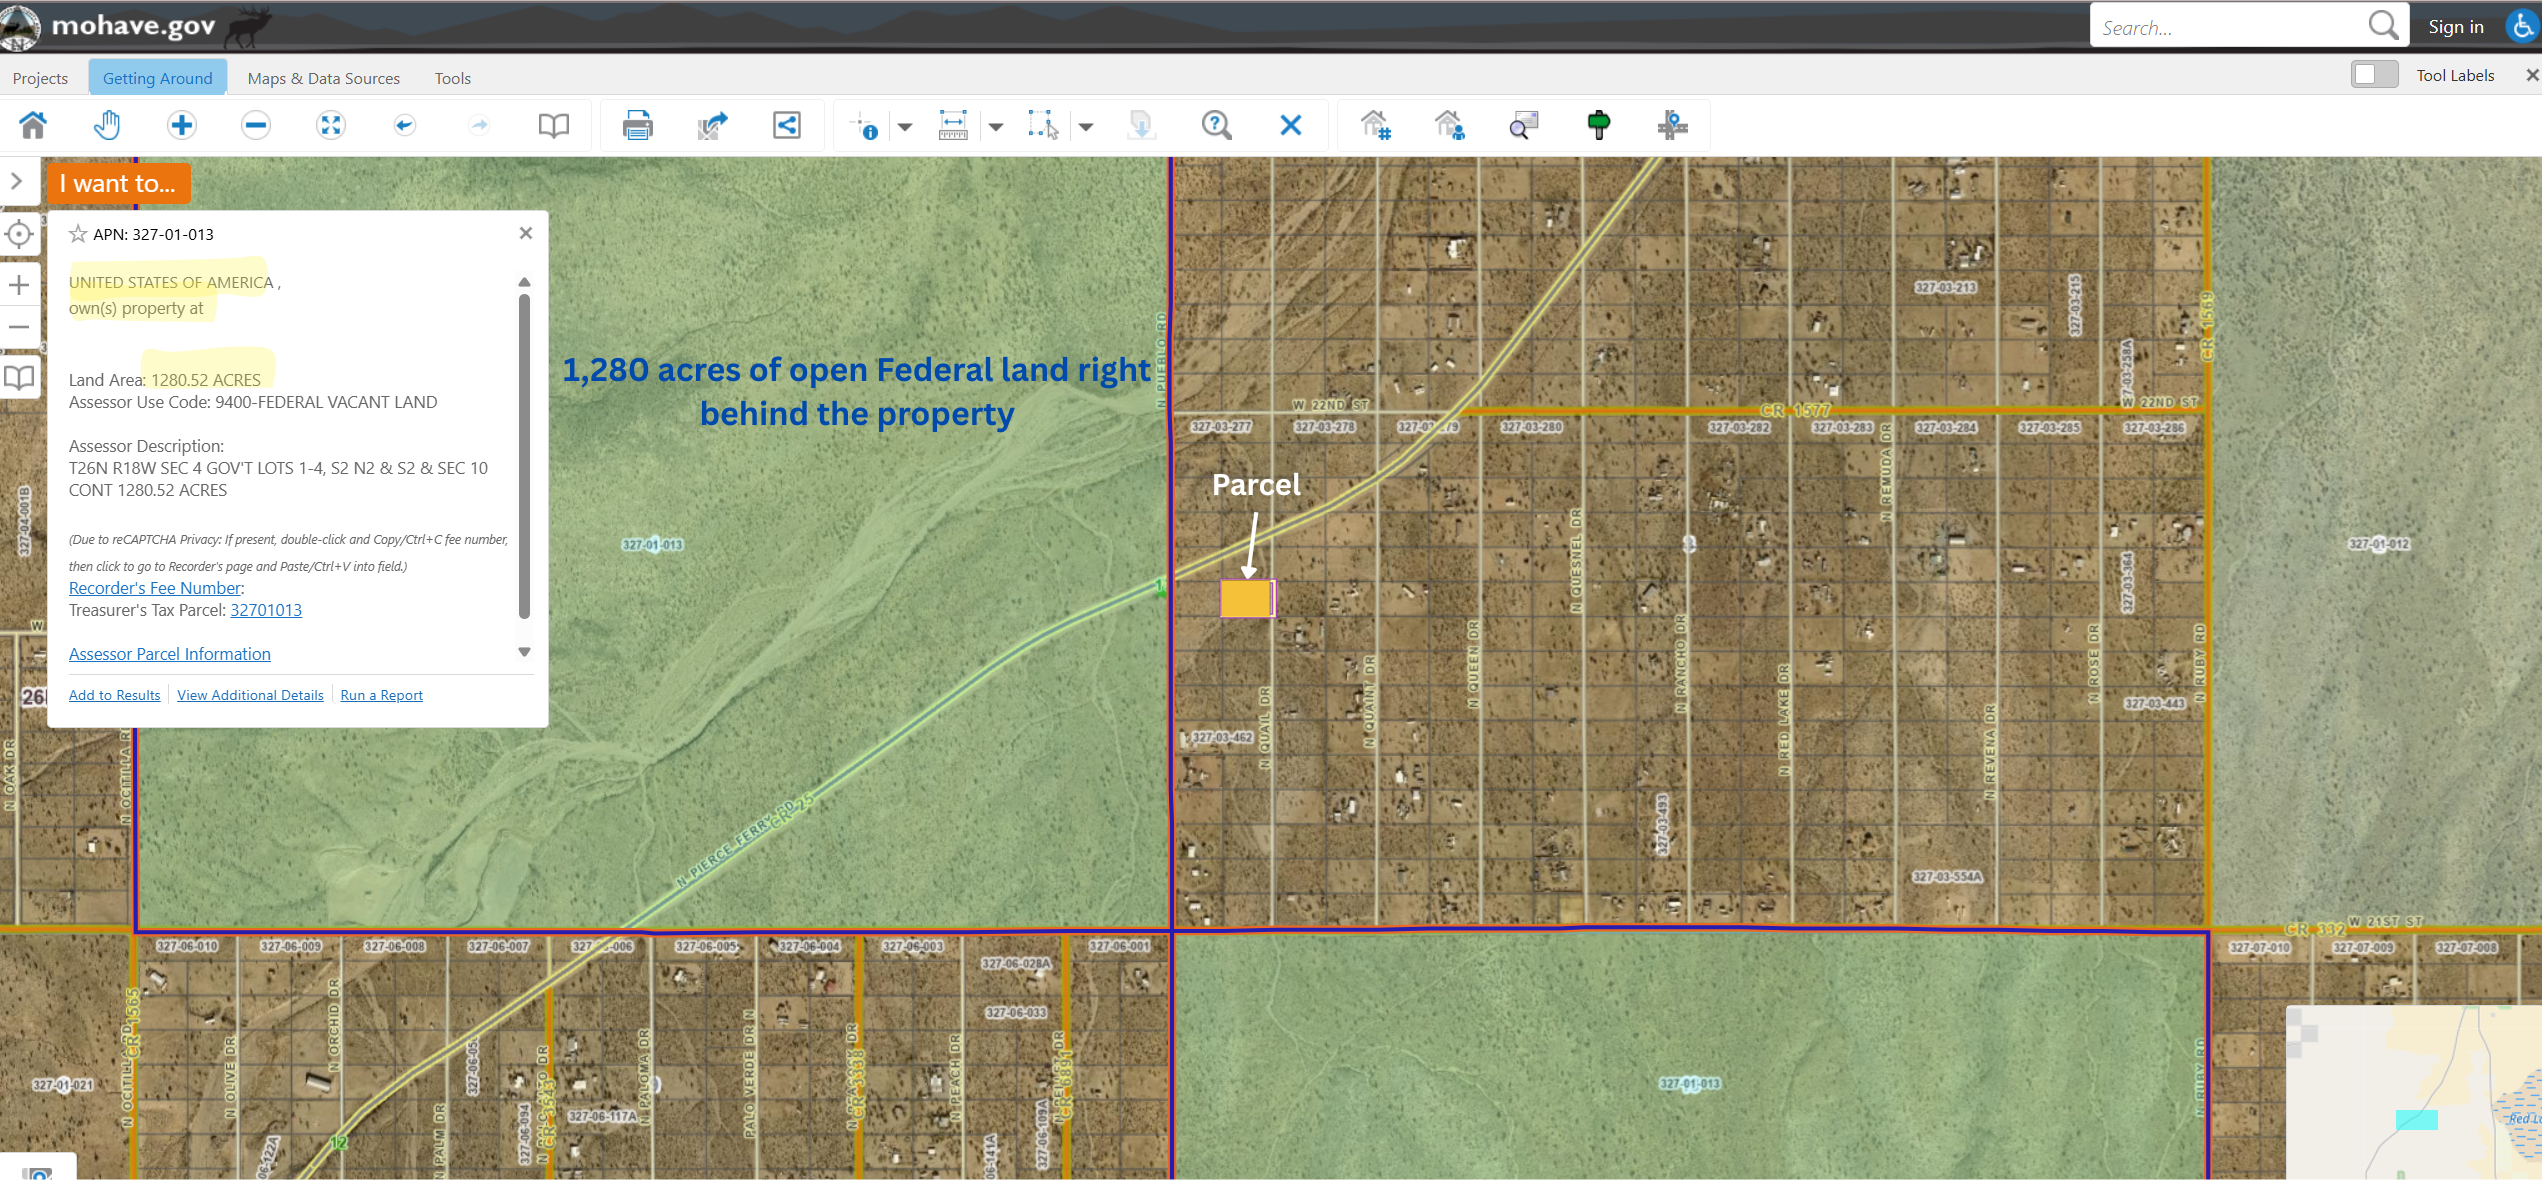Click the green Plot Coordinates pin icon
2542x1180 pixels.
[1598, 125]
